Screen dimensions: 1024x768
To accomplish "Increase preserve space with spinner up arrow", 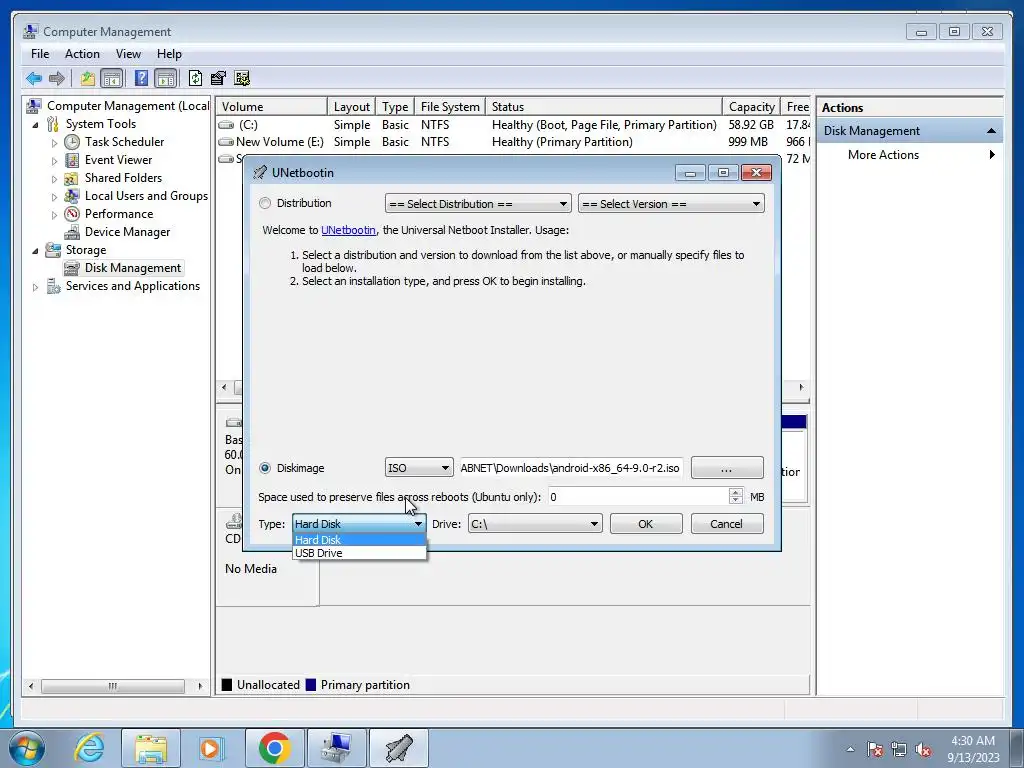I will [736, 492].
